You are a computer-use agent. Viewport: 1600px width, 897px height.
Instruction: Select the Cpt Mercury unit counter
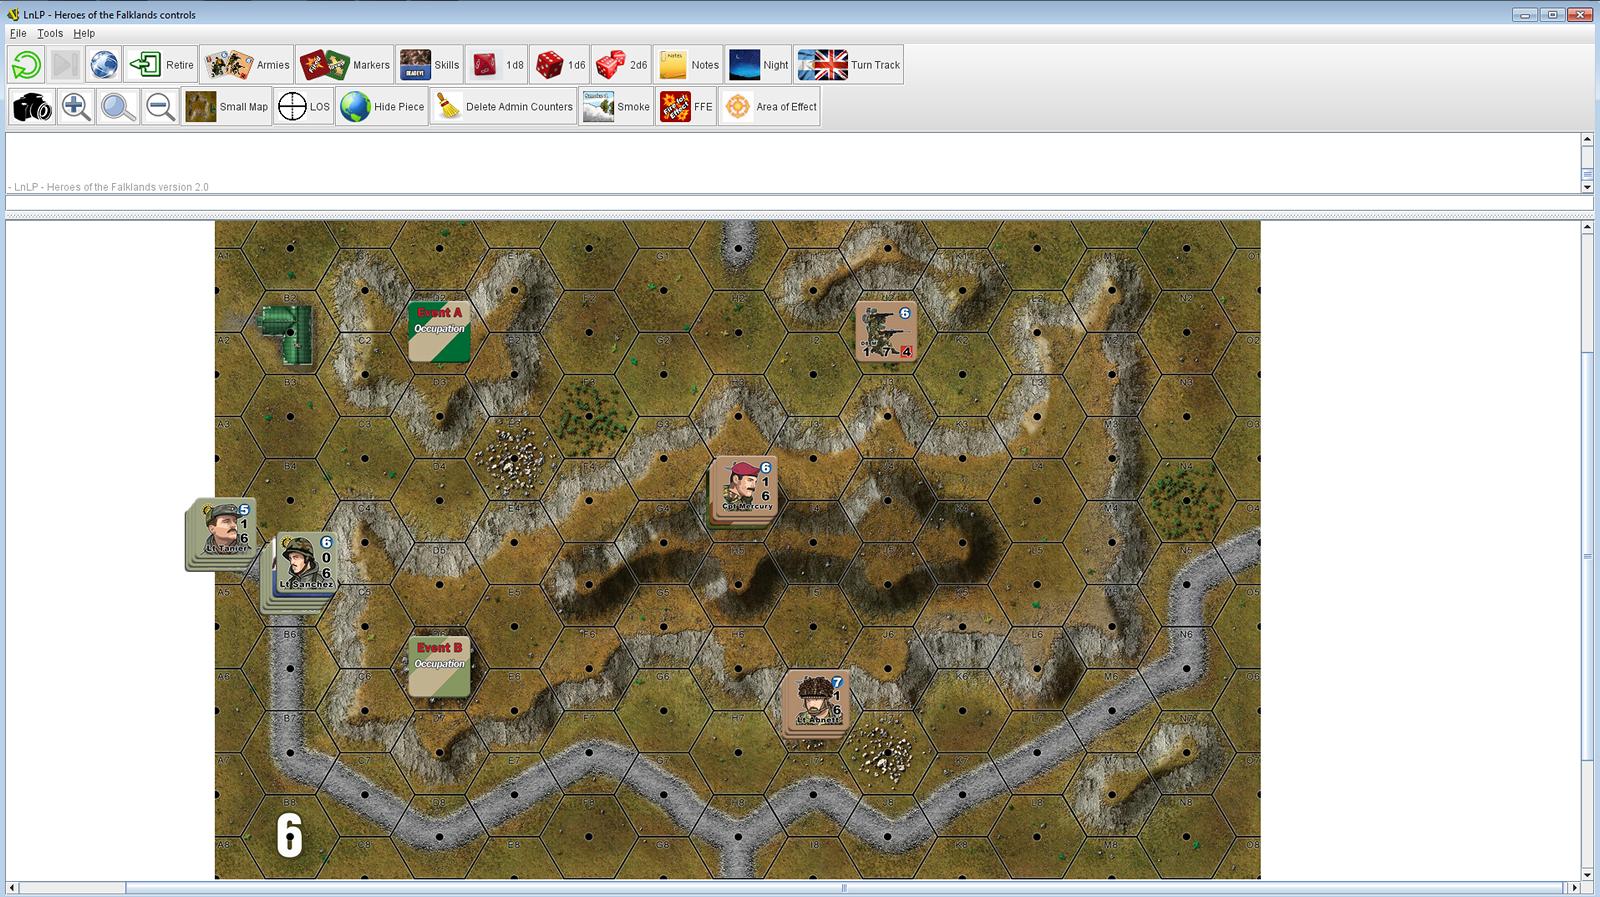pyautogui.click(x=743, y=488)
